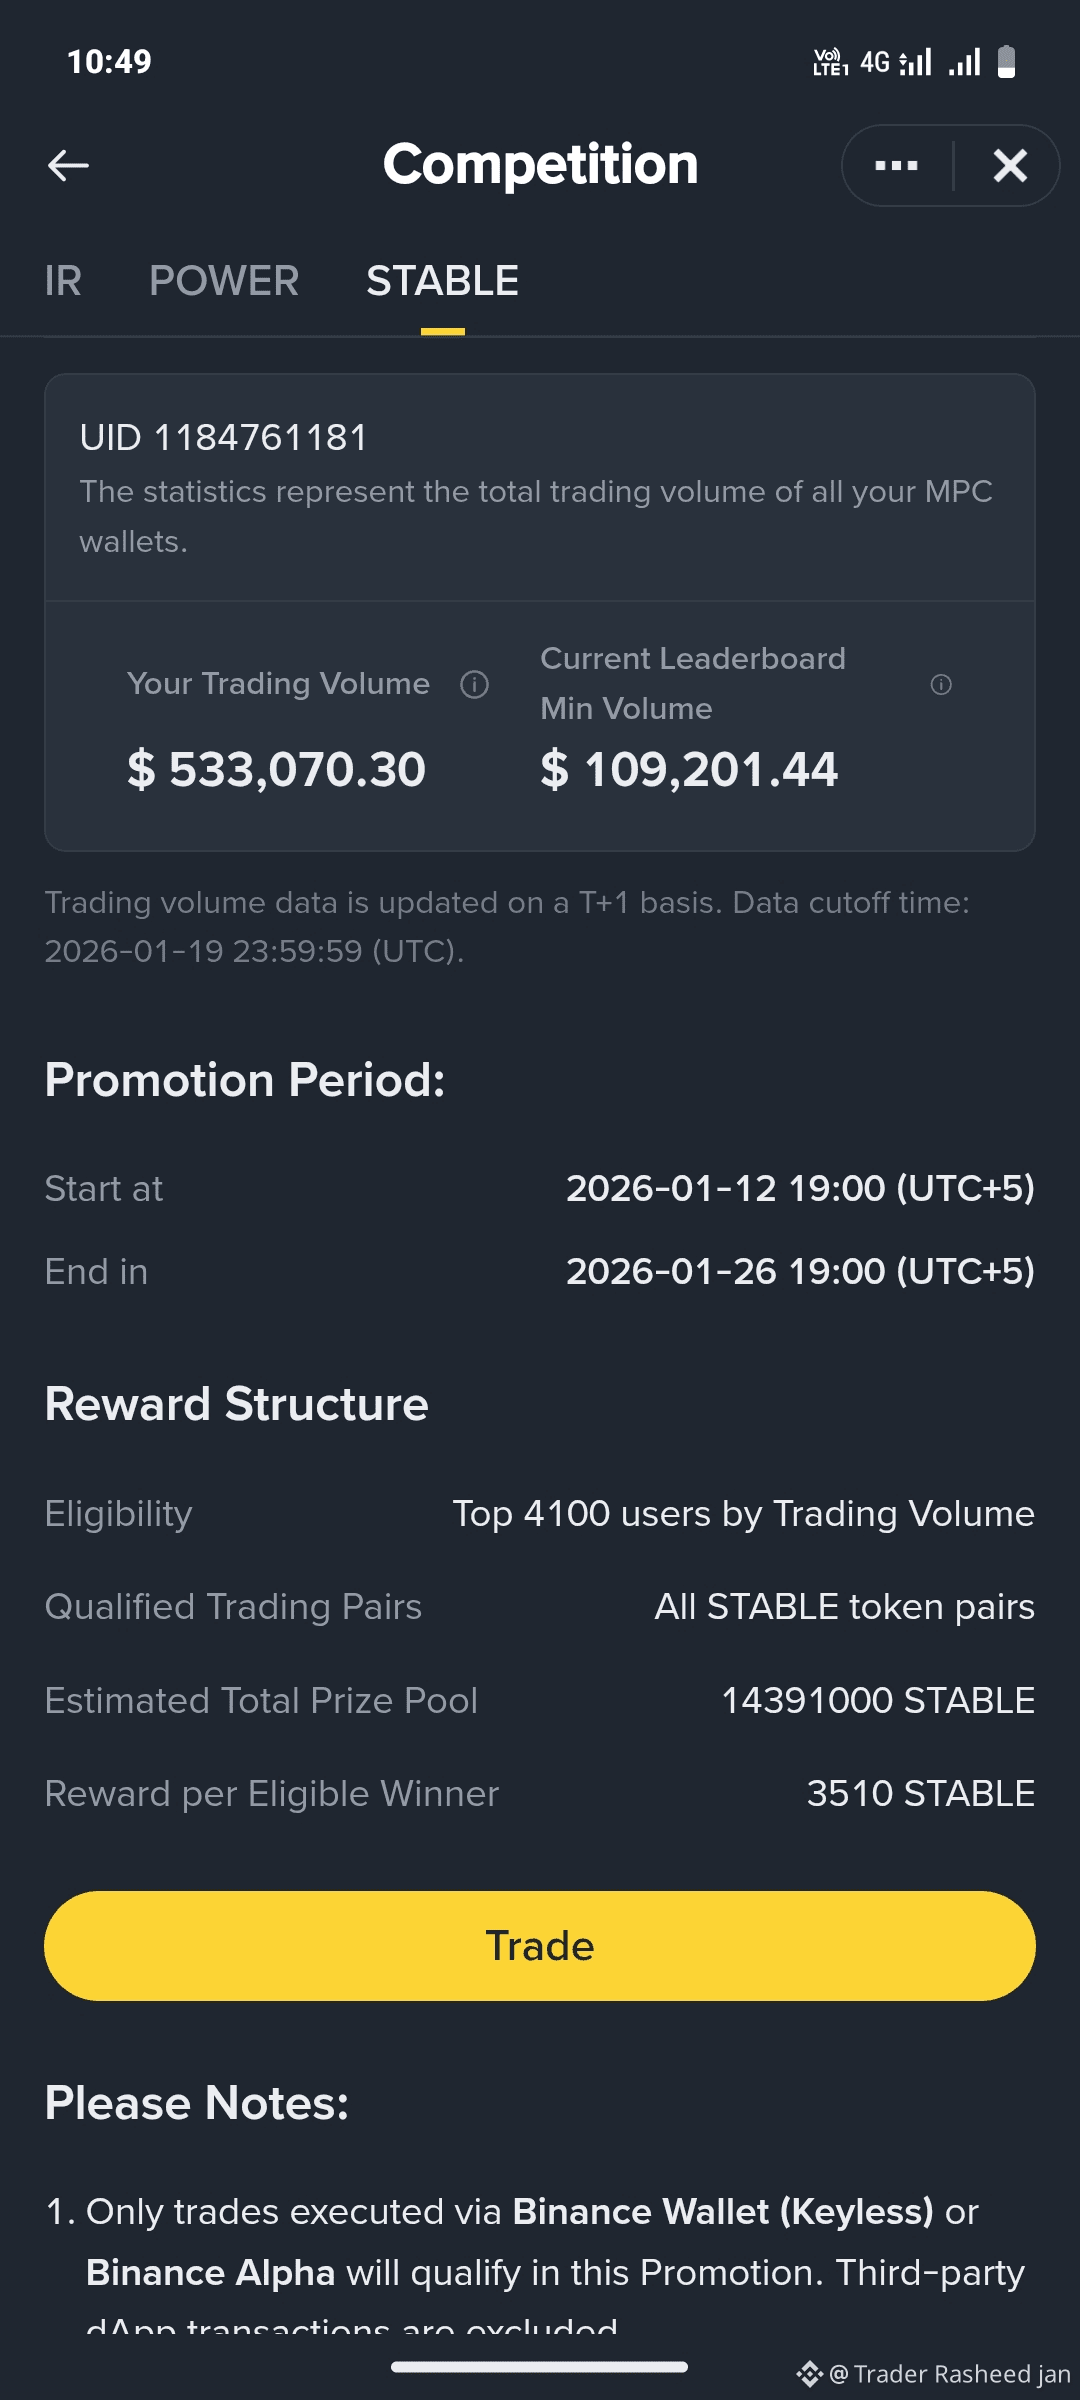
Task: Tap info icon beside Current Leaderboard Min Volume
Action: tap(941, 684)
